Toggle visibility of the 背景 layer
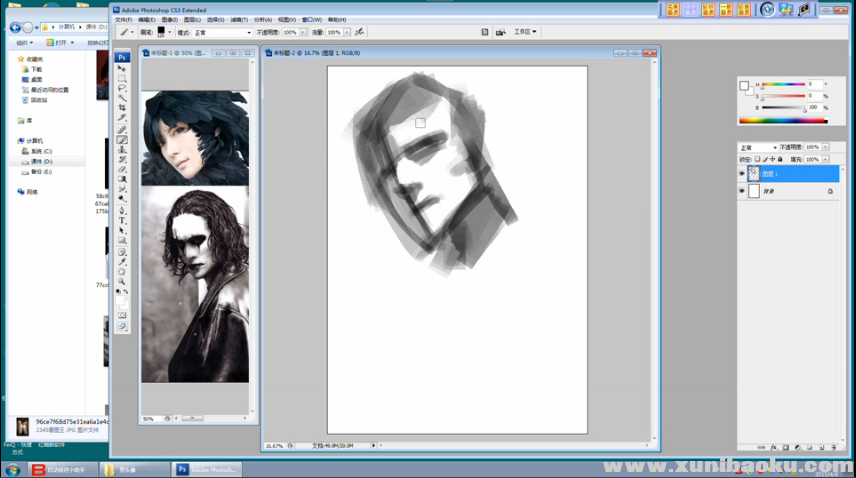The width and height of the screenshot is (856, 478). coord(741,191)
